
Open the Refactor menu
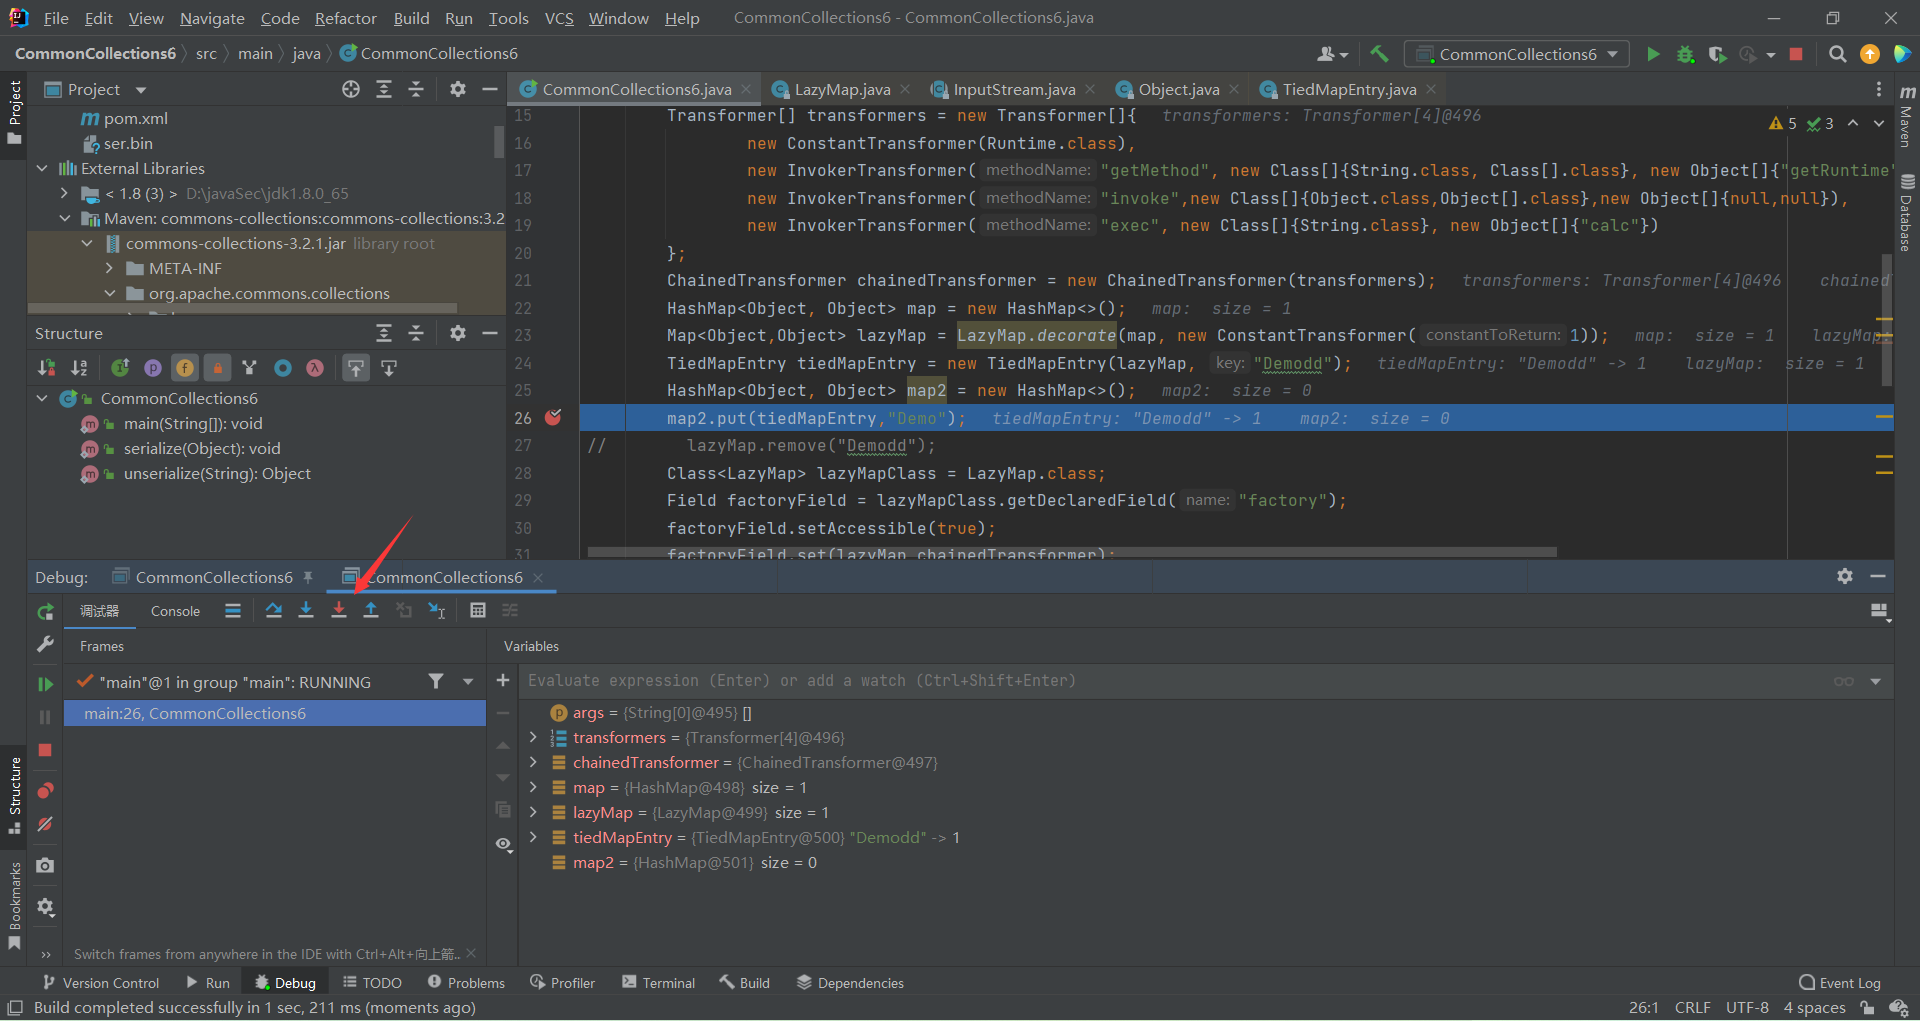click(x=346, y=18)
